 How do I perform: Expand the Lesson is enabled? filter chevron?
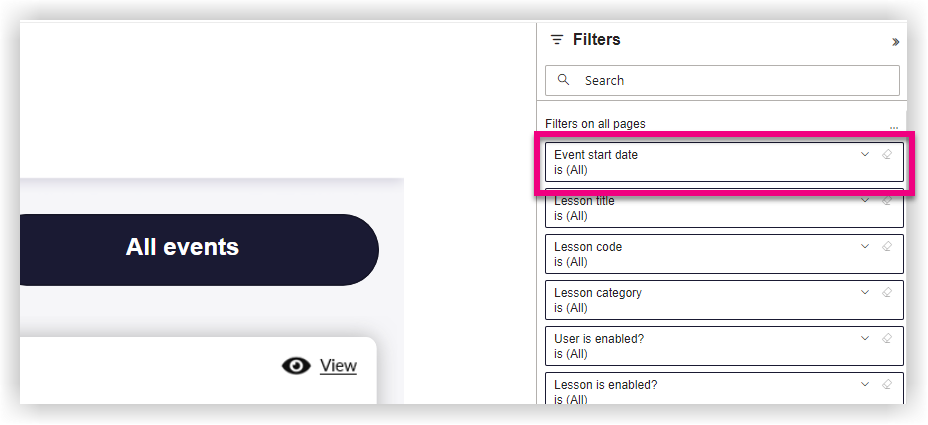coord(865,385)
